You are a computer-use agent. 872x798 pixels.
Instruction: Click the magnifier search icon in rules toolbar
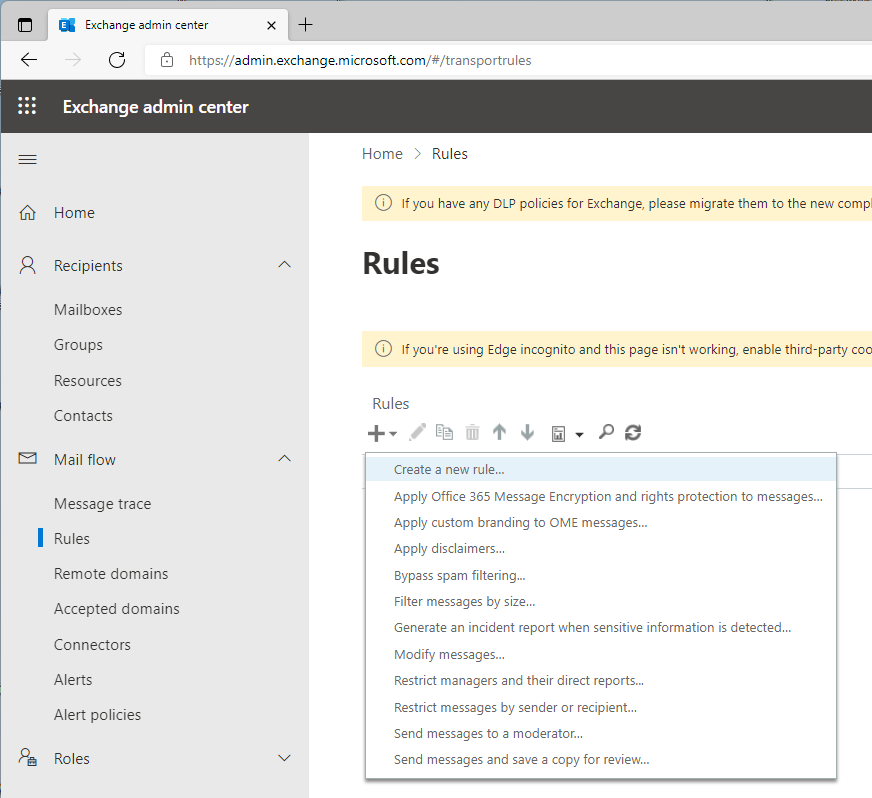(x=605, y=432)
